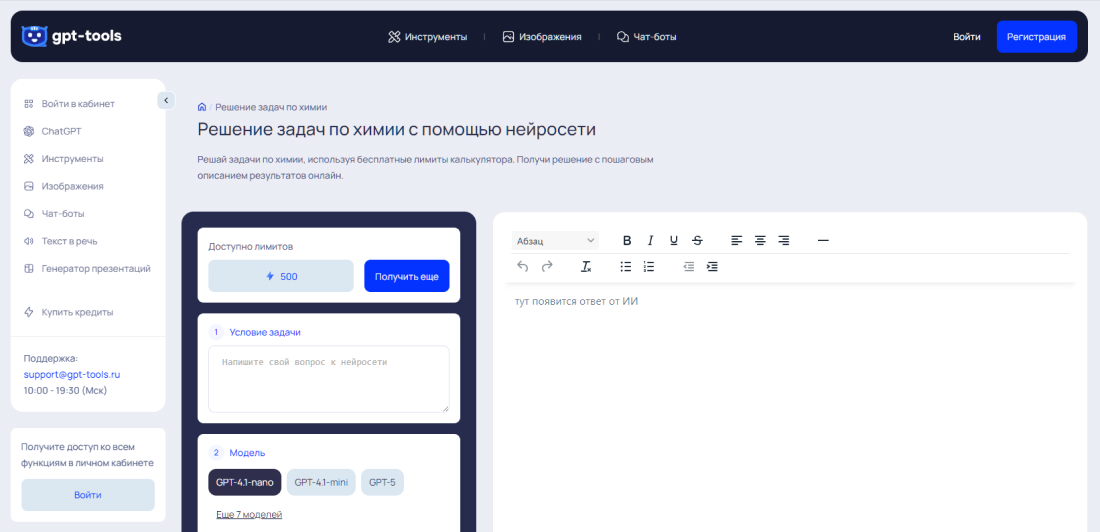The height and width of the screenshot is (532, 1100).
Task: Increase the indent
Action: (712, 267)
